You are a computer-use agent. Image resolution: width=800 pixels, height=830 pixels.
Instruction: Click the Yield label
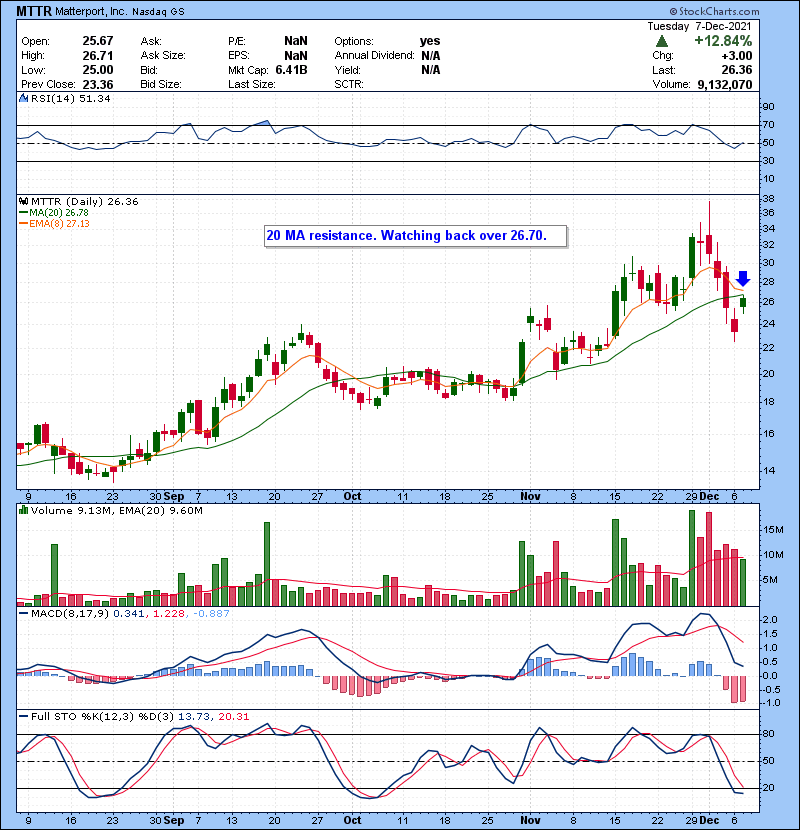coord(347,70)
